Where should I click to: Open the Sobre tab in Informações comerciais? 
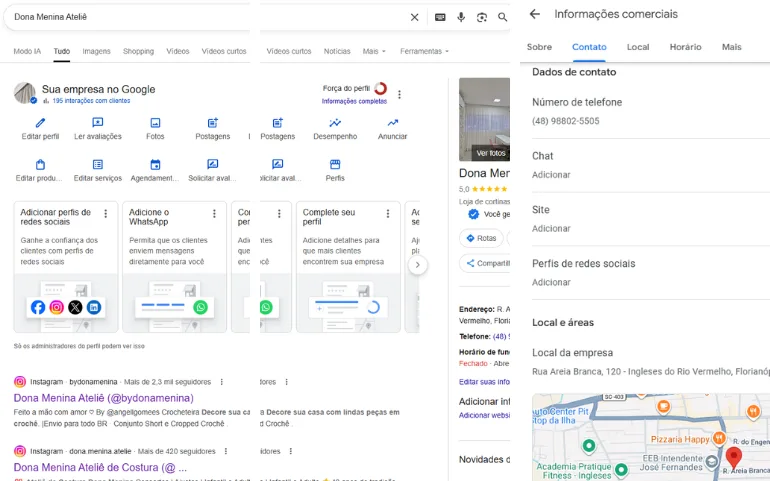tap(539, 47)
